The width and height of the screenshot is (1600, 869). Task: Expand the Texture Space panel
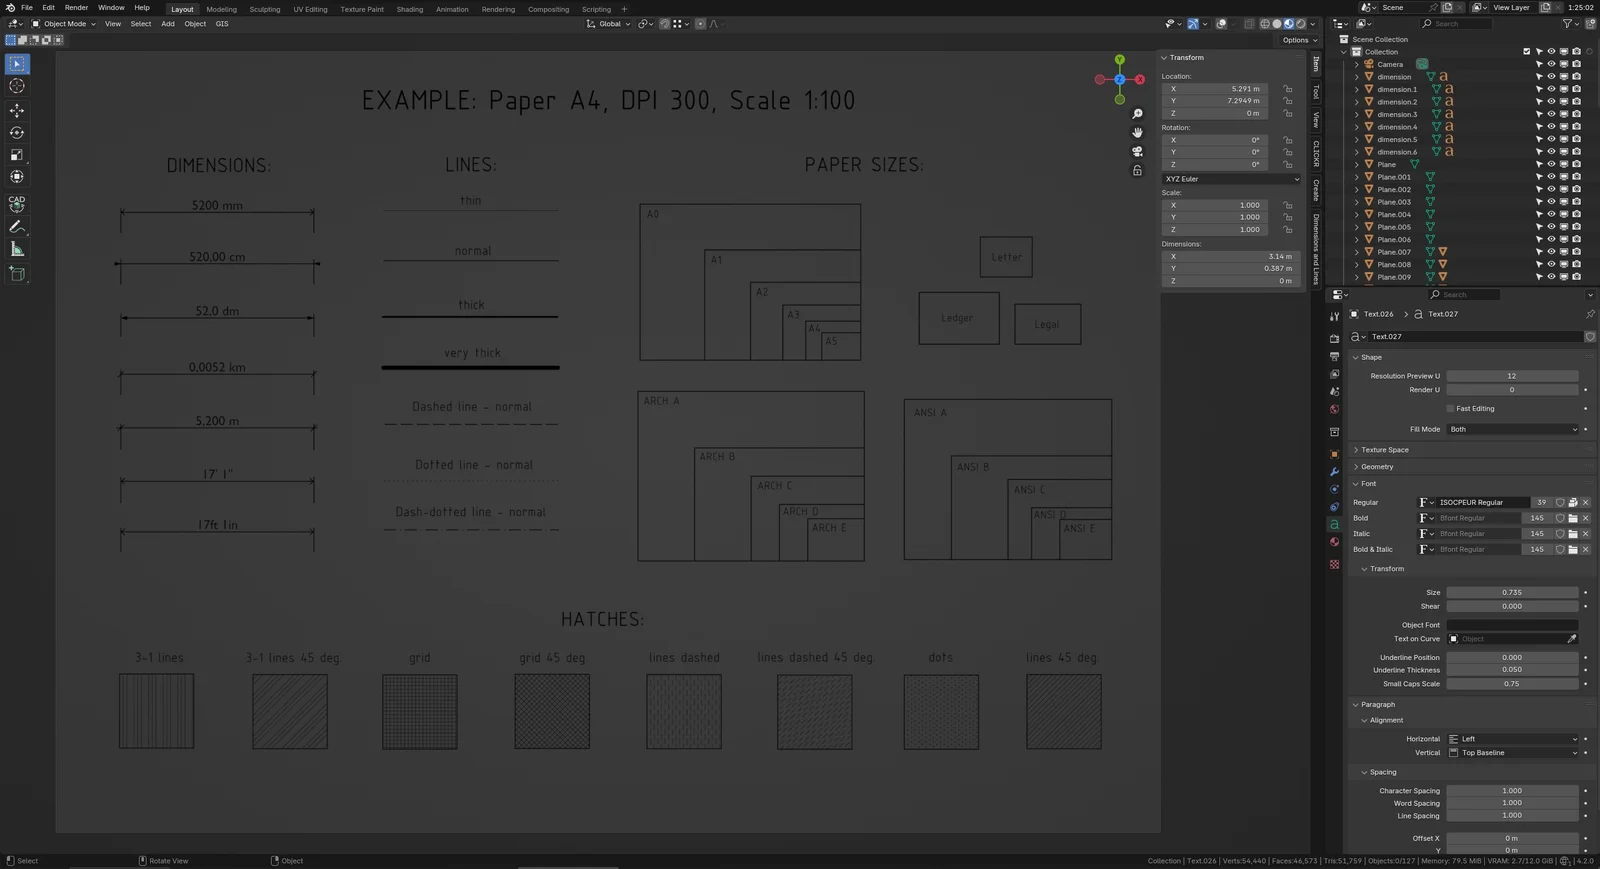[x=1384, y=450]
